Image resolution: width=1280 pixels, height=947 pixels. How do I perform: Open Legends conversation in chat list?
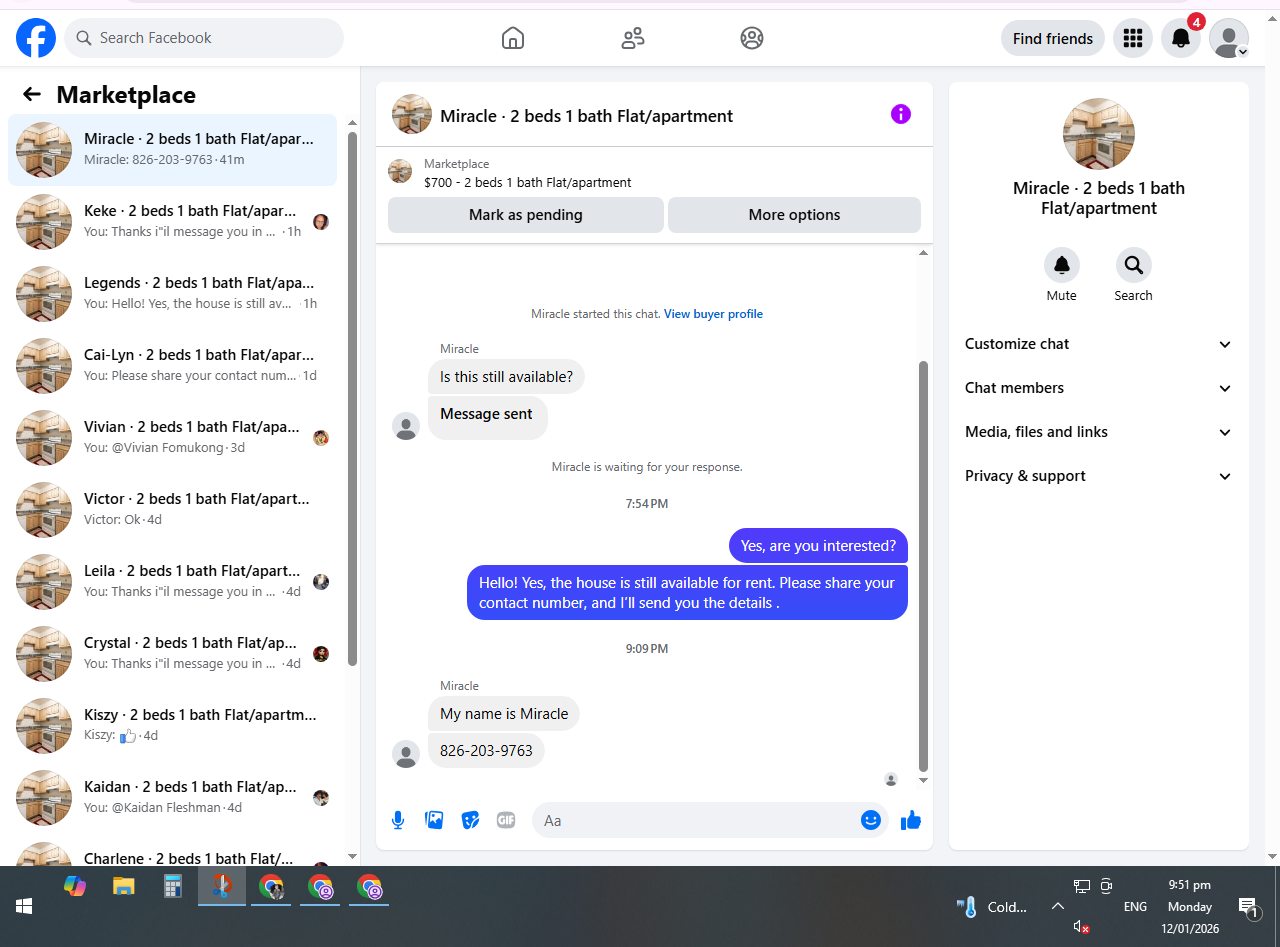(x=172, y=294)
